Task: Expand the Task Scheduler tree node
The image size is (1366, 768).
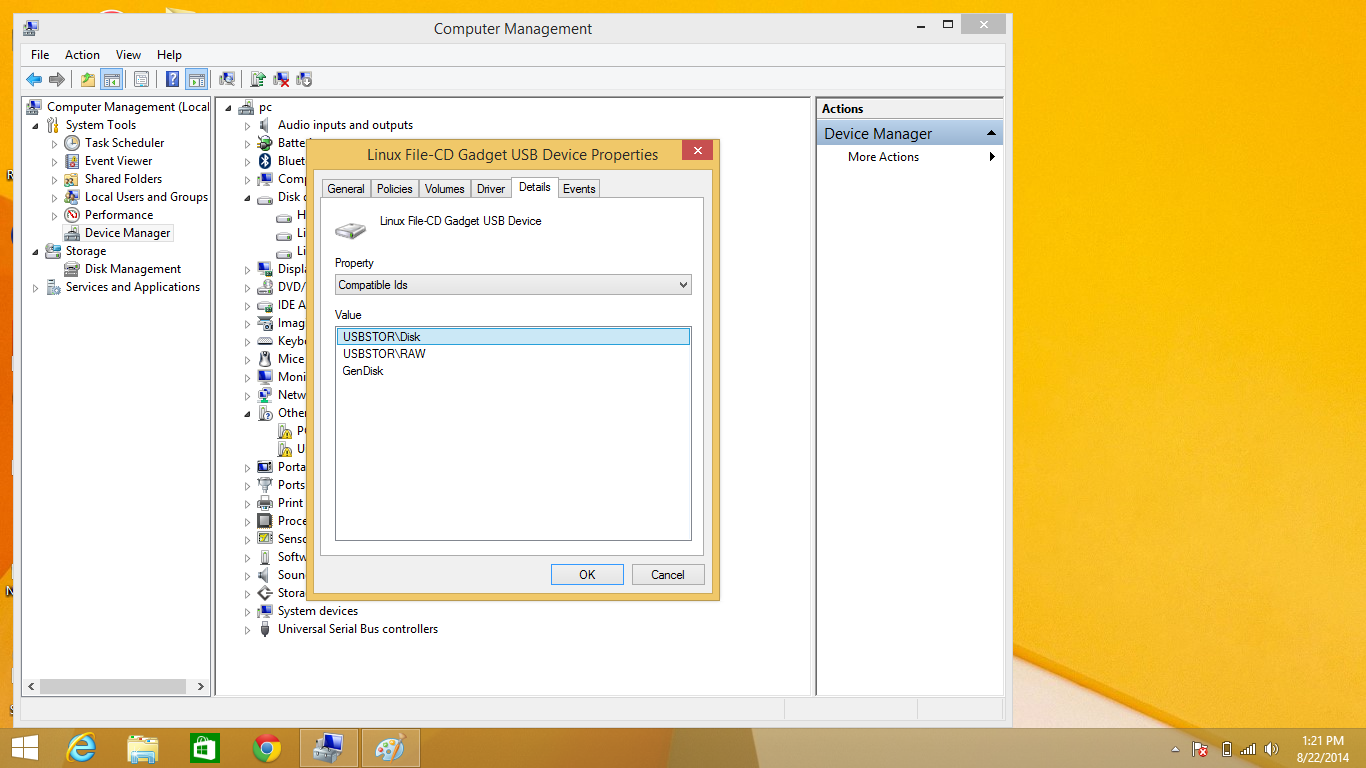Action: coord(55,144)
